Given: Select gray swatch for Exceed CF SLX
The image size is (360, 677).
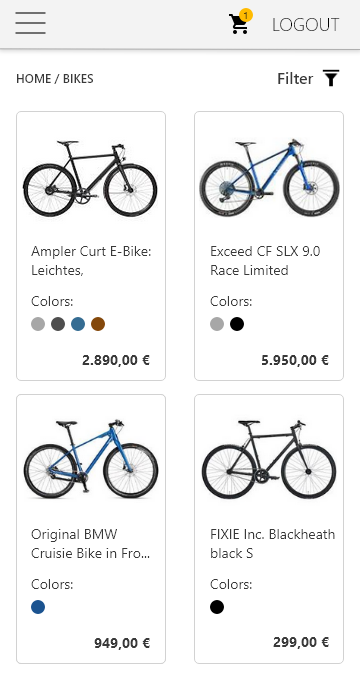Looking at the screenshot, I should [217, 324].
